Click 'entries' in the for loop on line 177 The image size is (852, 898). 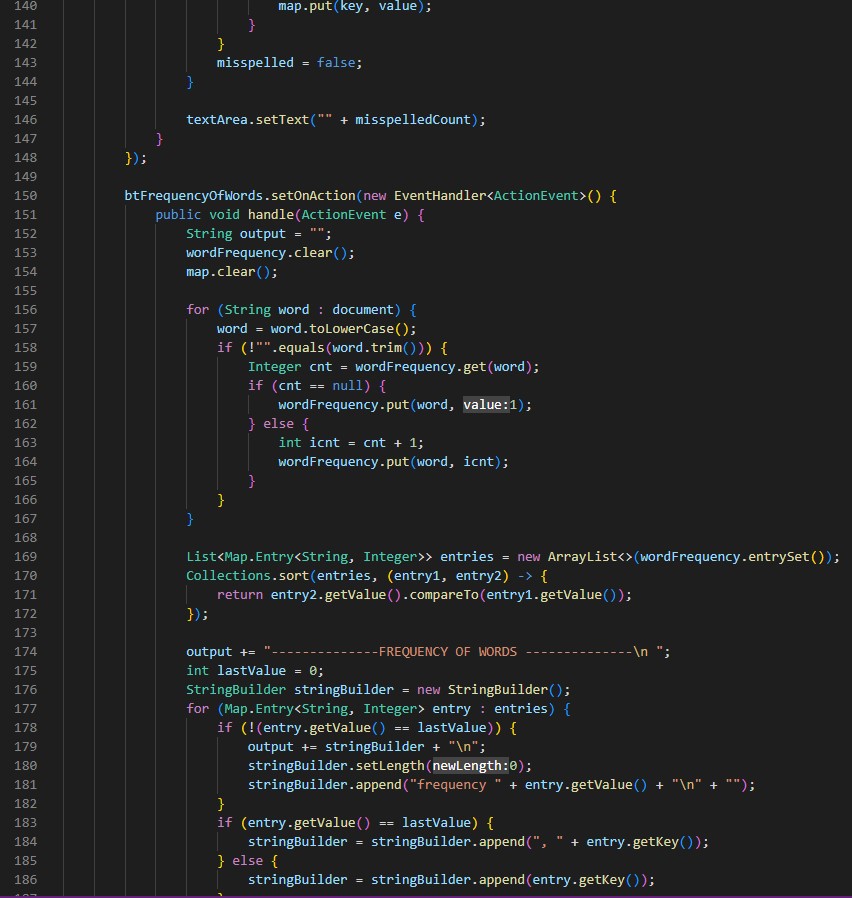pos(520,709)
